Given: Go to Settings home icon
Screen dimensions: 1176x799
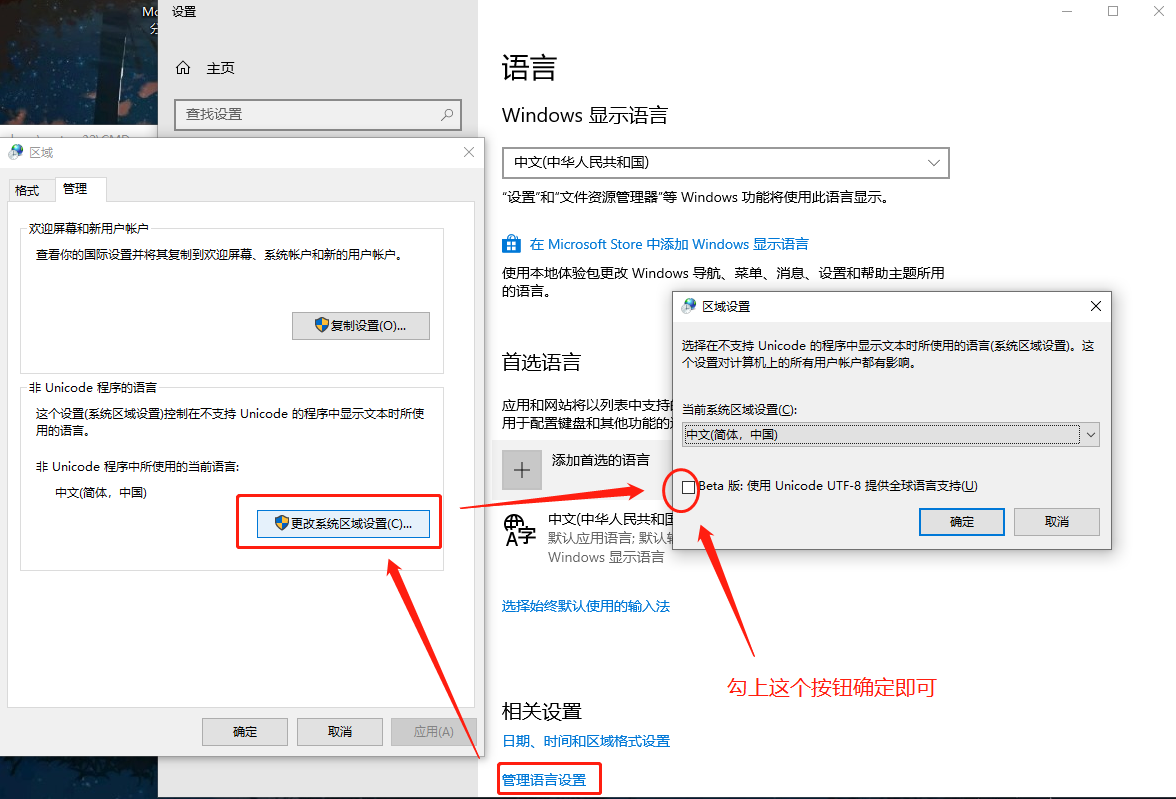Looking at the screenshot, I should [183, 68].
